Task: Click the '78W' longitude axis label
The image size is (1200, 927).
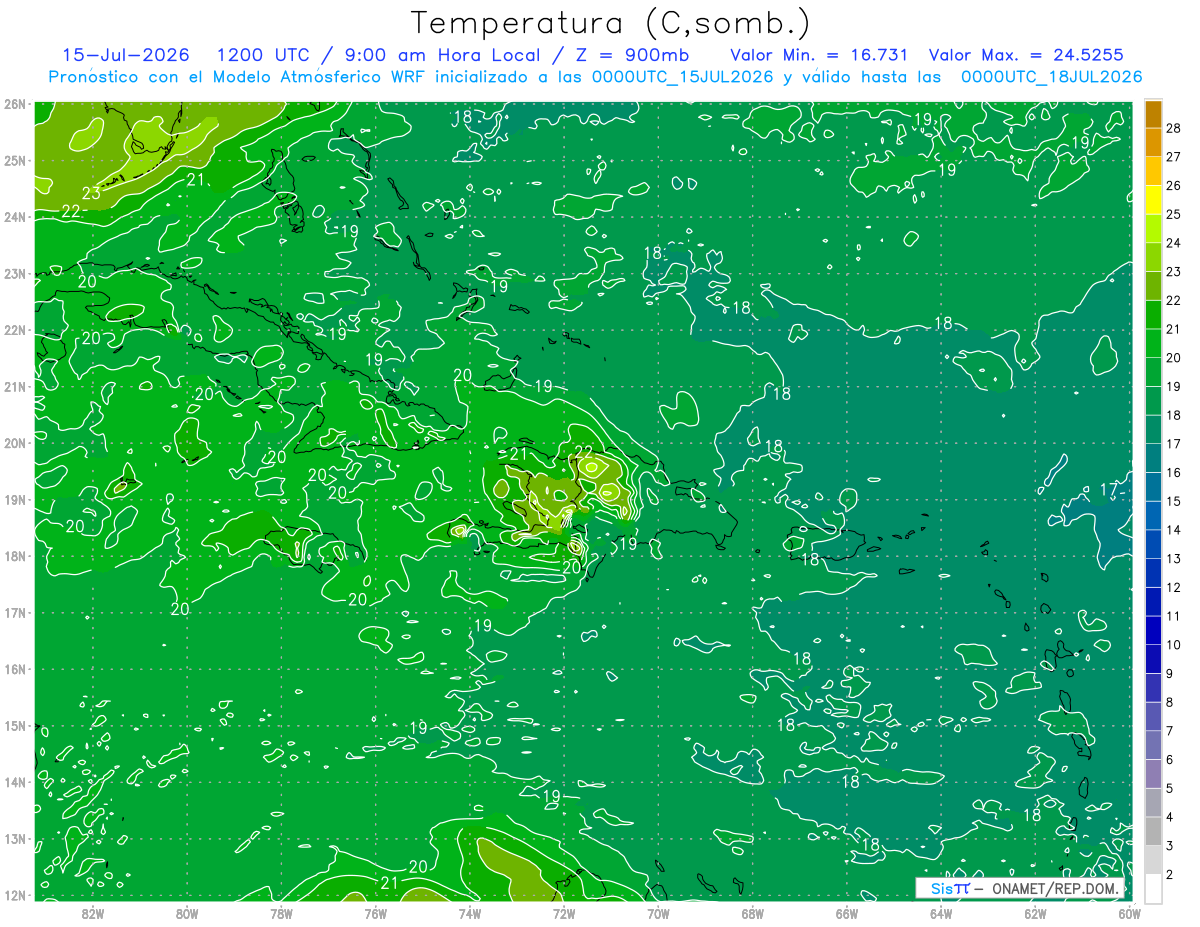Action: [281, 913]
